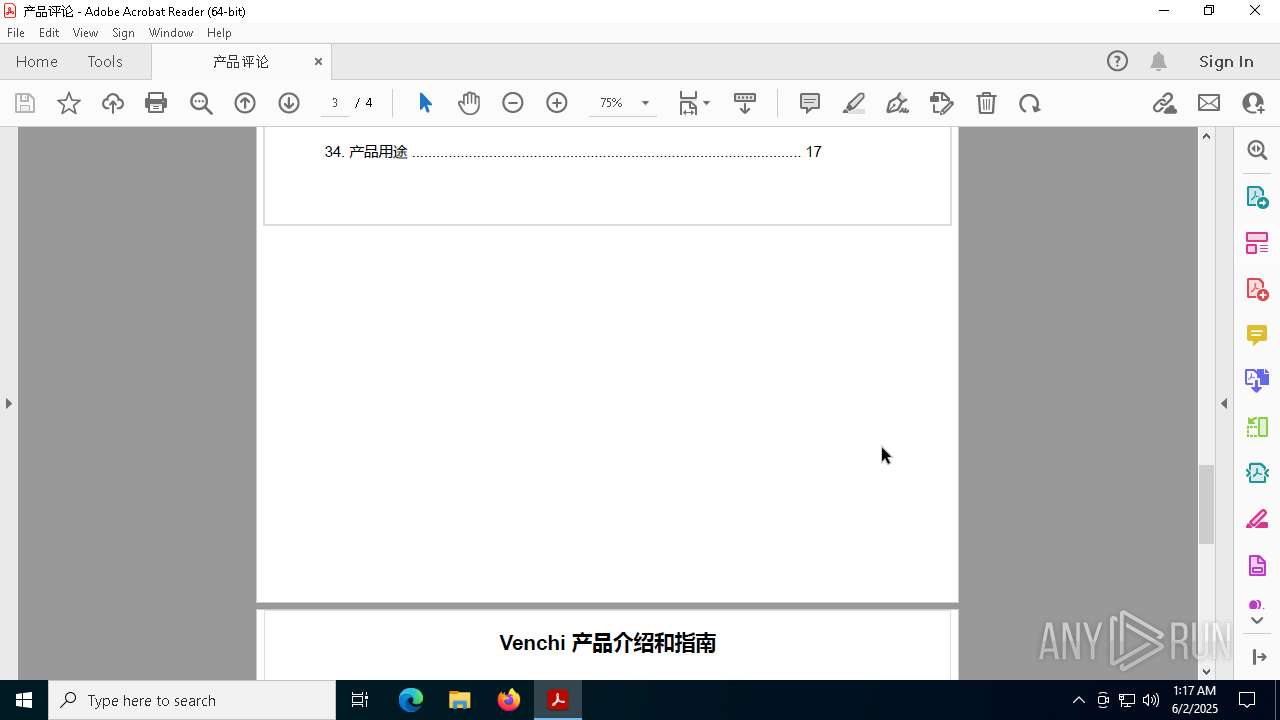Add the file to starred with the star icon

point(68,103)
